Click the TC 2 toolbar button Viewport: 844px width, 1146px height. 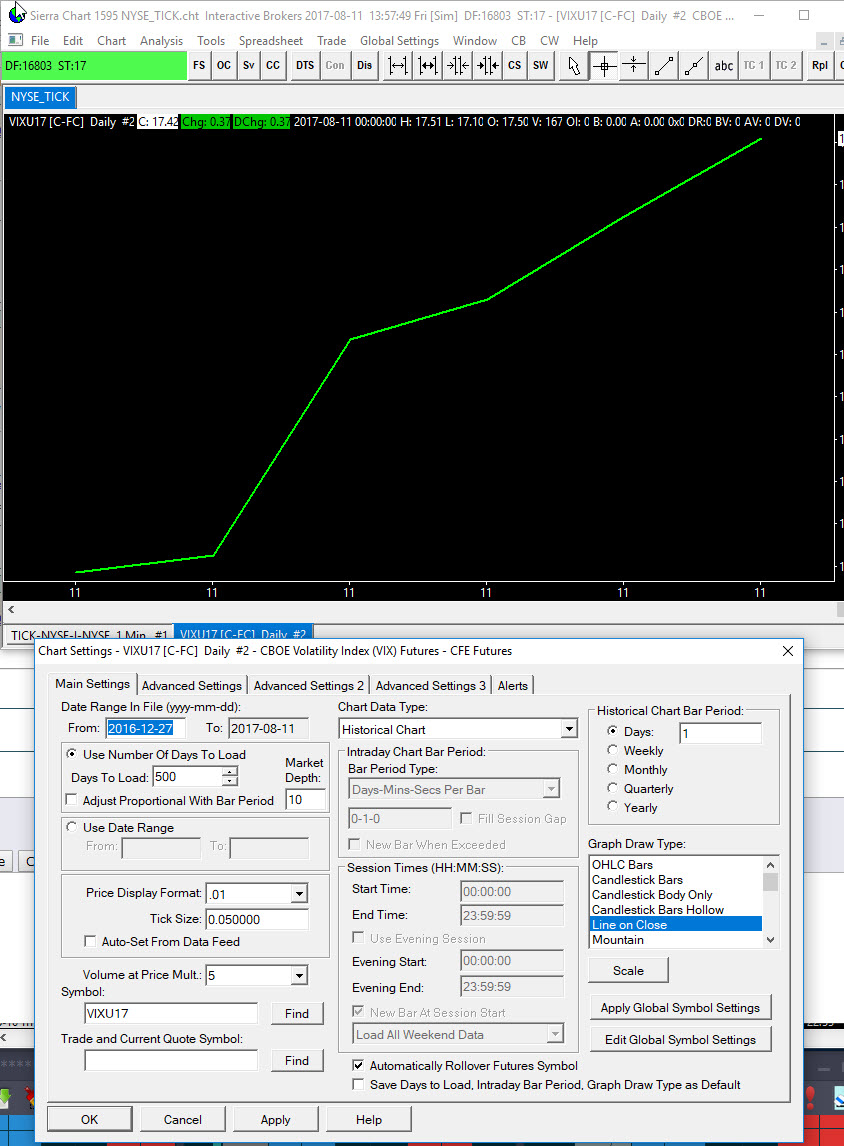786,66
